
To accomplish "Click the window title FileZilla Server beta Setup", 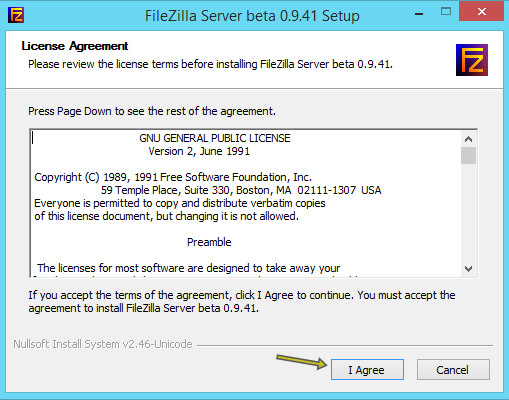I will pyautogui.click(x=252, y=16).
